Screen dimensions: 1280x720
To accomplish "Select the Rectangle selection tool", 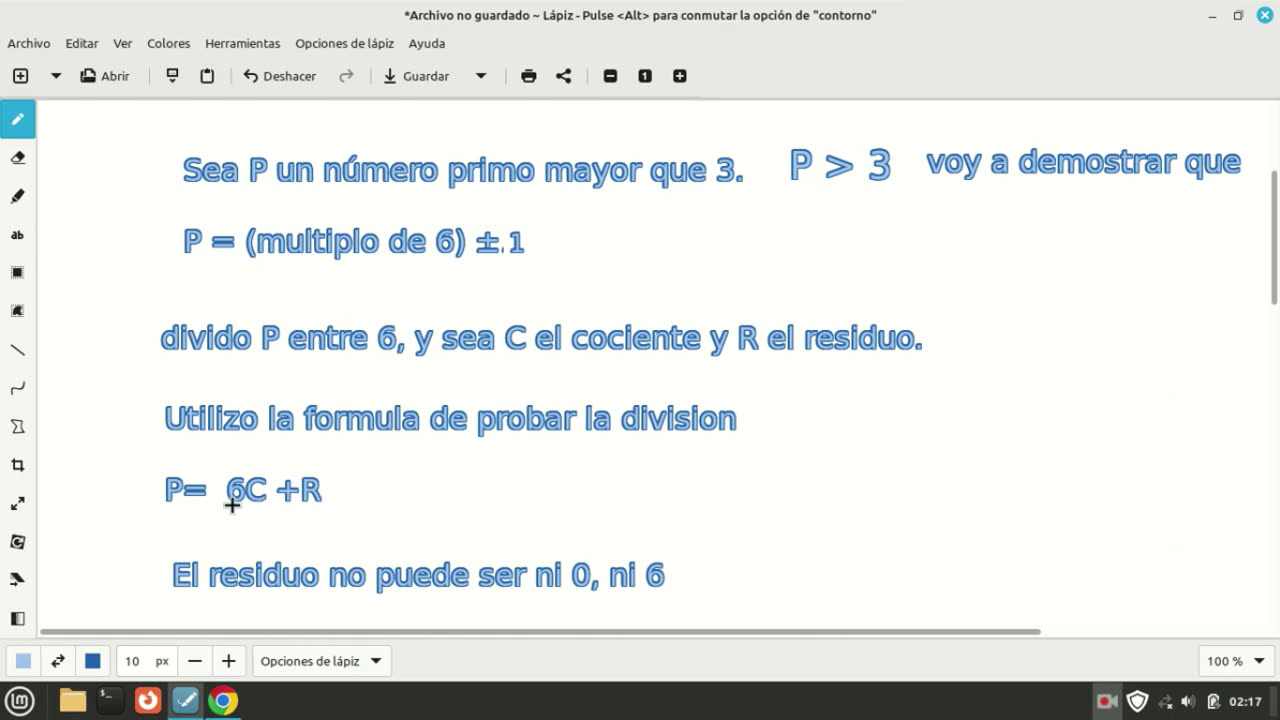I will coord(18,273).
